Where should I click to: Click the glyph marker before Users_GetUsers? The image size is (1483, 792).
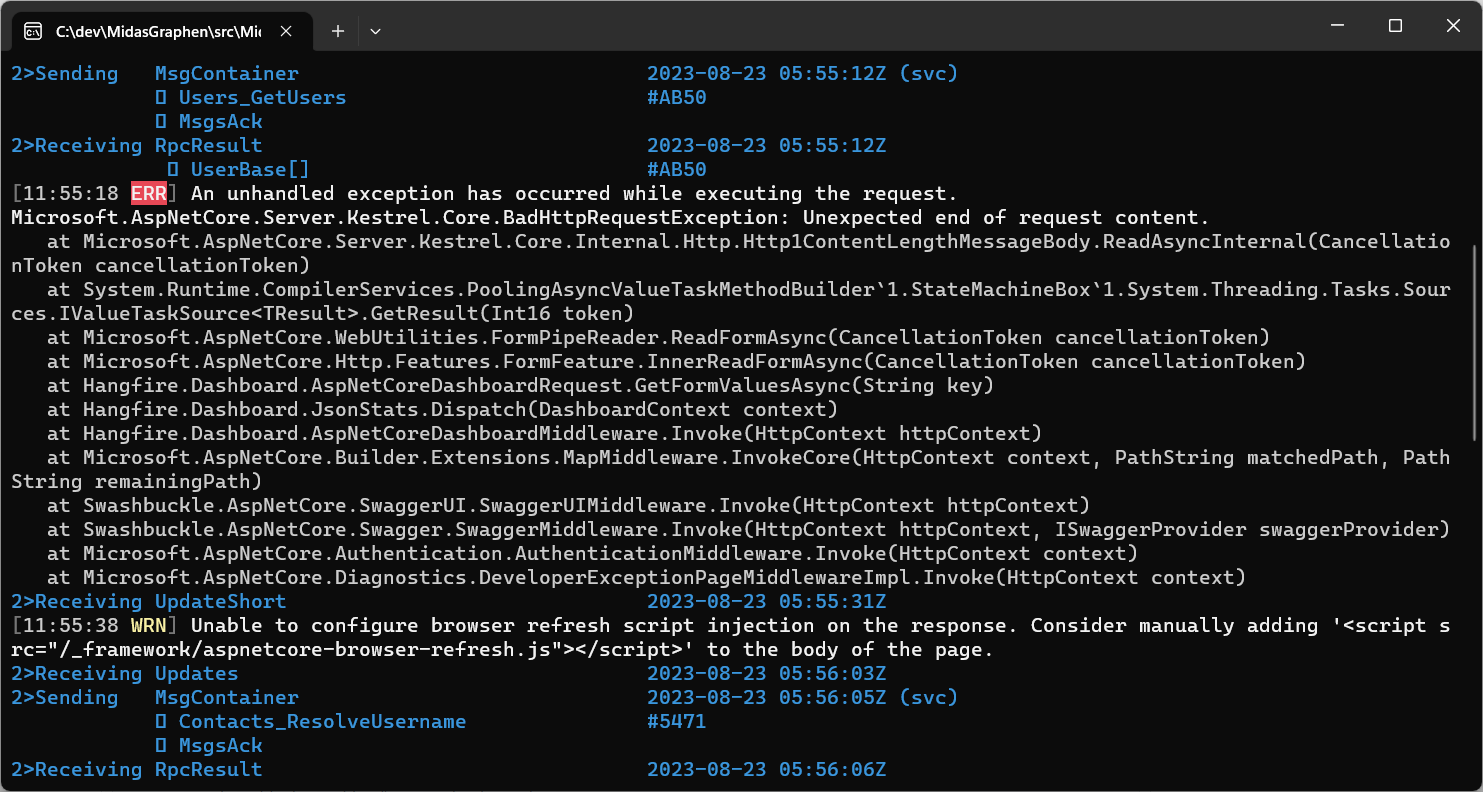(x=160, y=97)
